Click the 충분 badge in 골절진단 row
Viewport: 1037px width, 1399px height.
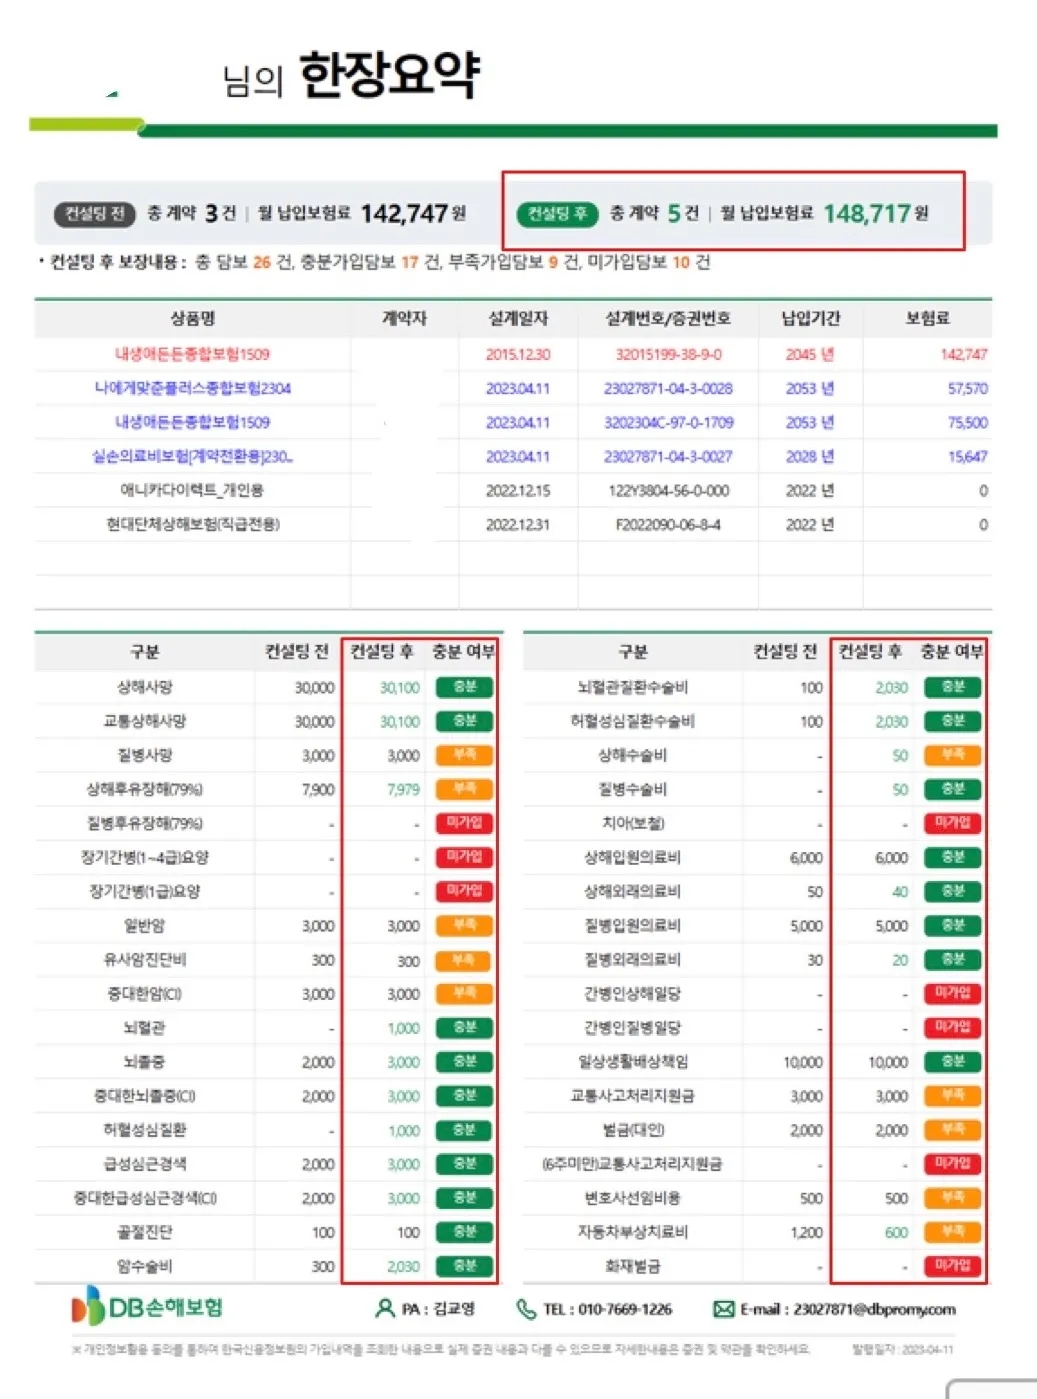(x=464, y=1232)
